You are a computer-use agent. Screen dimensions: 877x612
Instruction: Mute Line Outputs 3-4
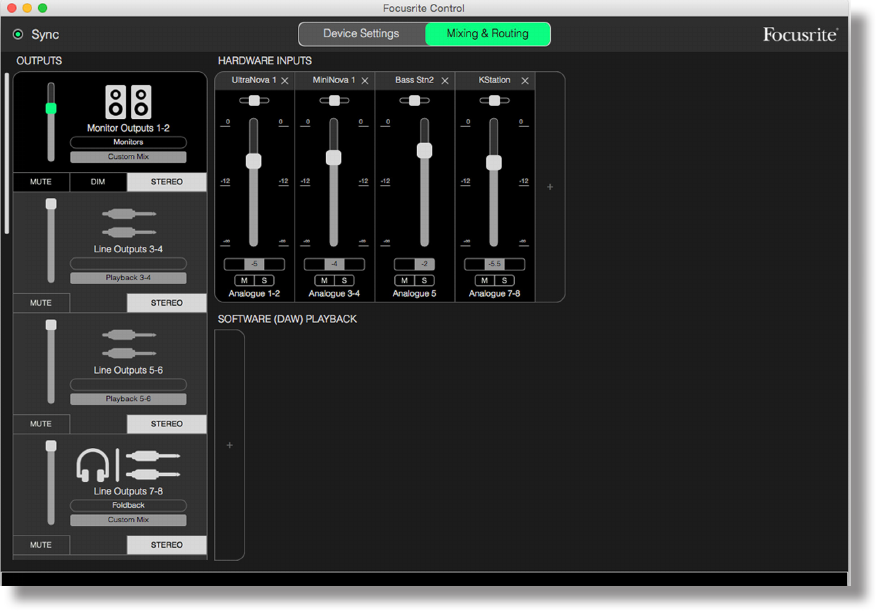41,303
